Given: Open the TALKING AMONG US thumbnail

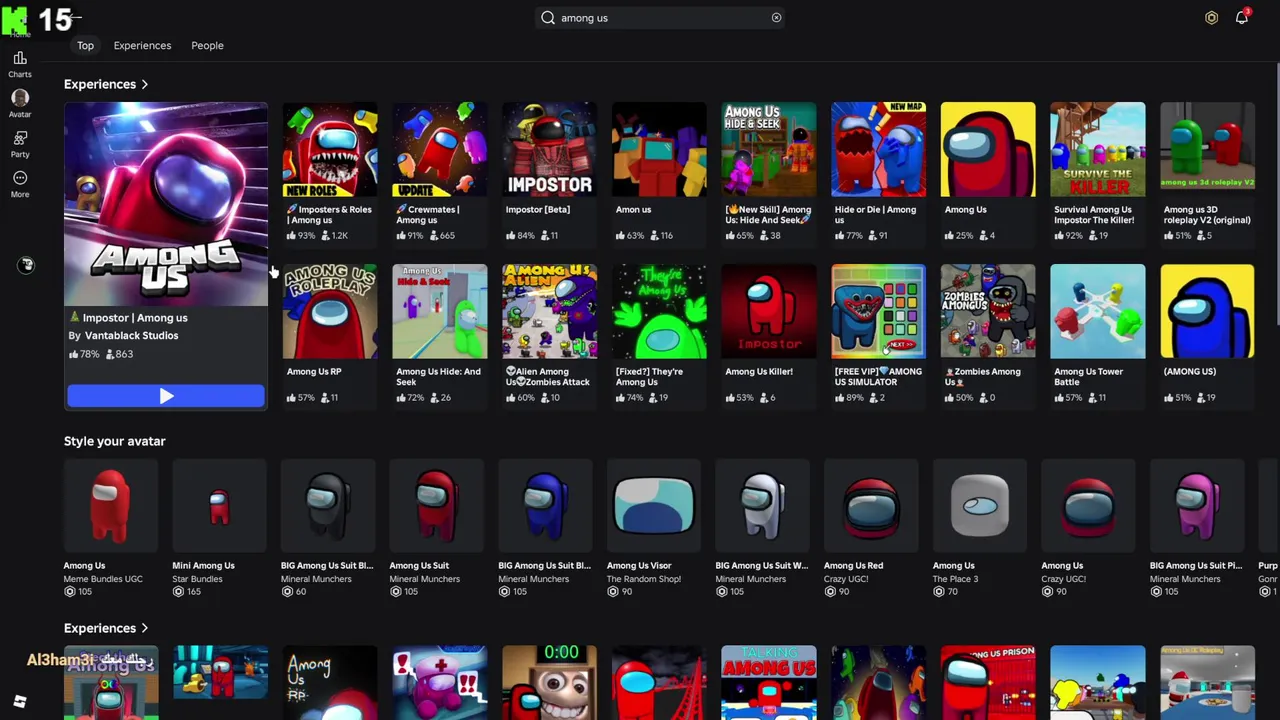Looking at the screenshot, I should (769, 683).
